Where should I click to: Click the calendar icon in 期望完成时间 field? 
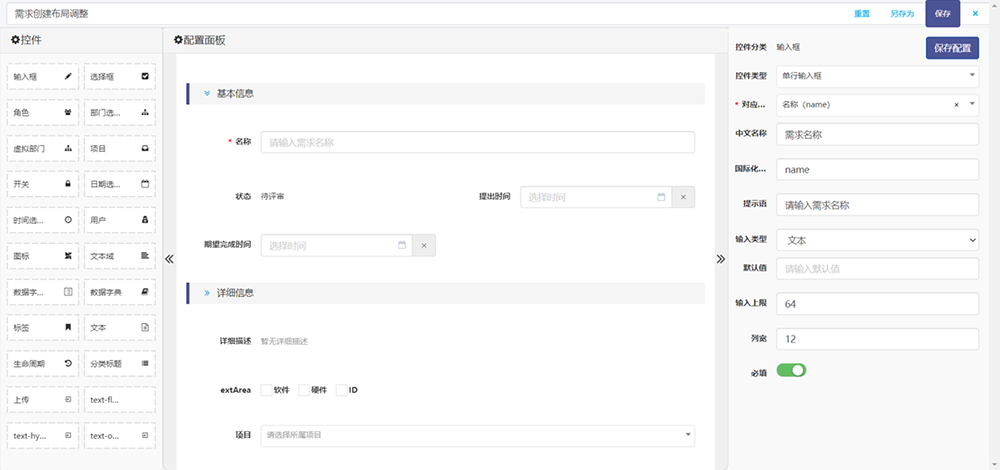[x=402, y=245]
